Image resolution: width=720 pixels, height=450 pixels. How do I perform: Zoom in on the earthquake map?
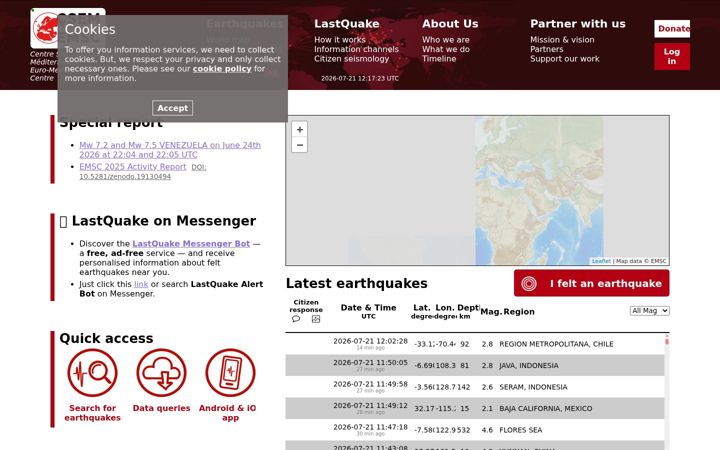click(299, 129)
